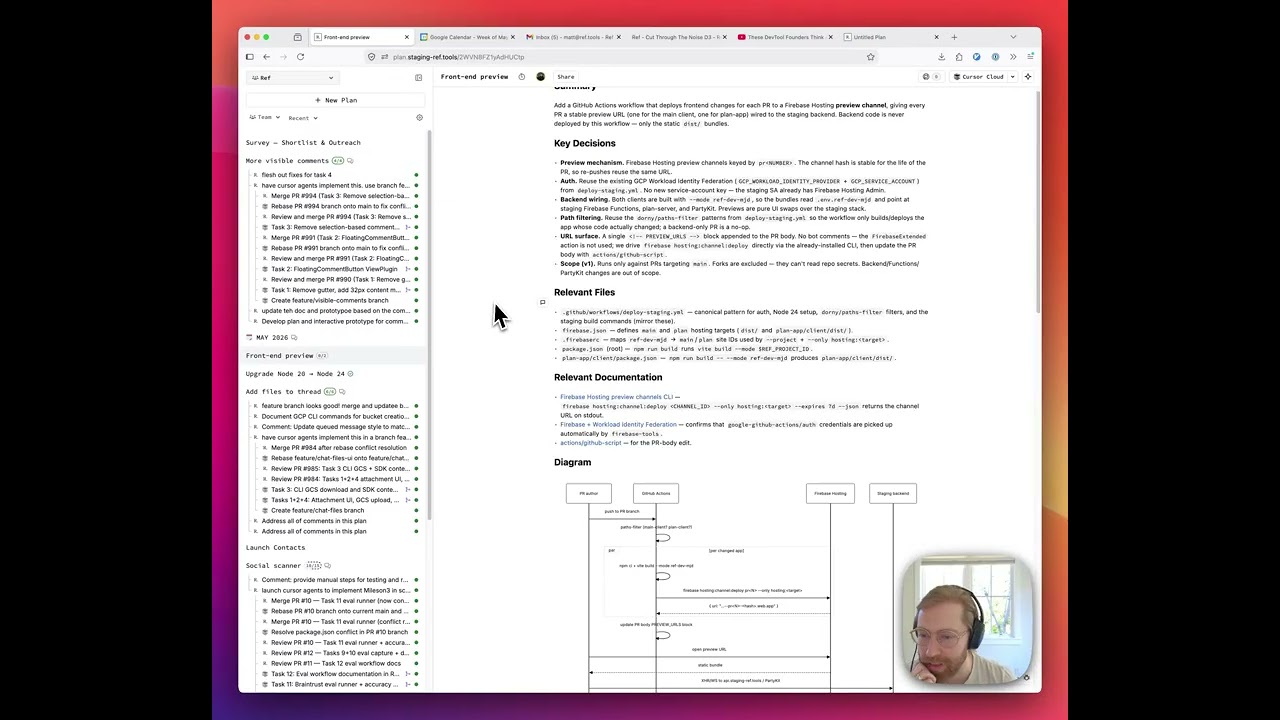Open Firebase + Workload Identity Federation link
Viewport: 1280px width, 720px height.
(618, 425)
